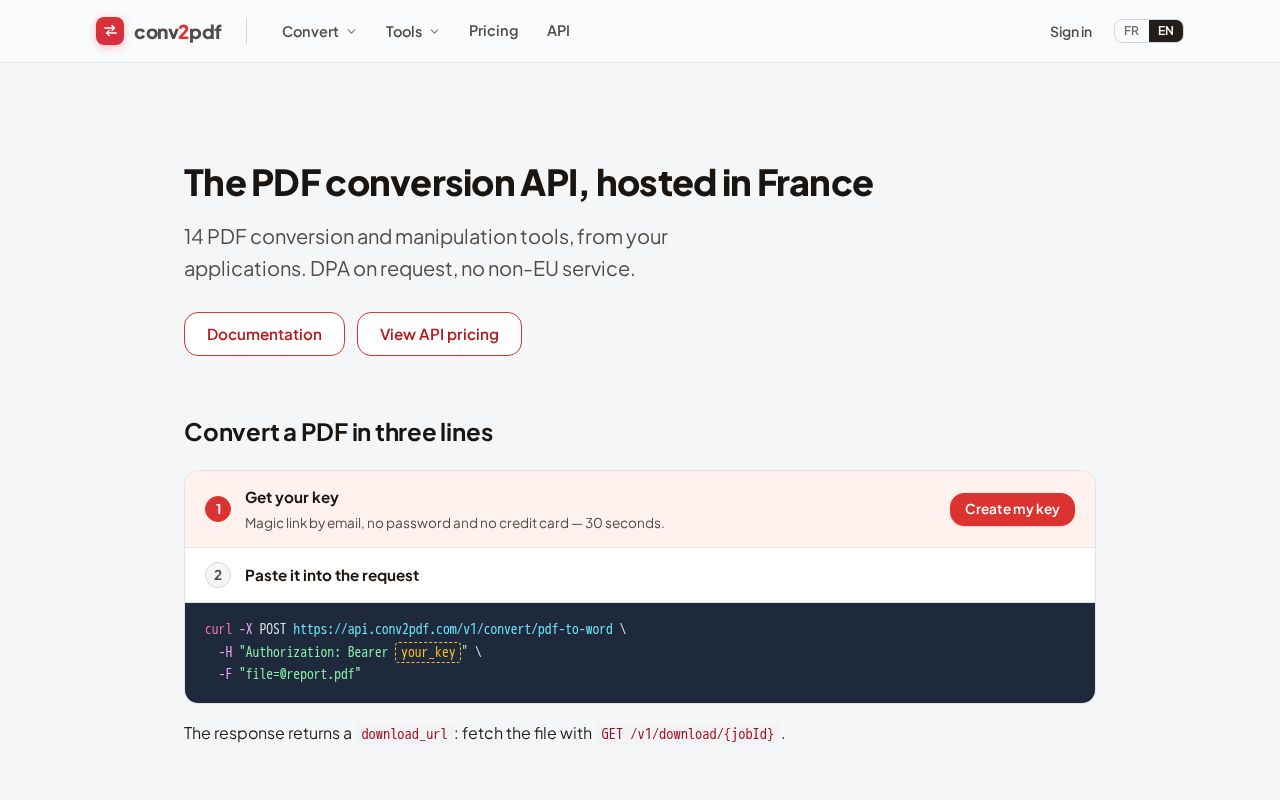
Task: Click View API pricing button
Action: pyautogui.click(x=439, y=334)
